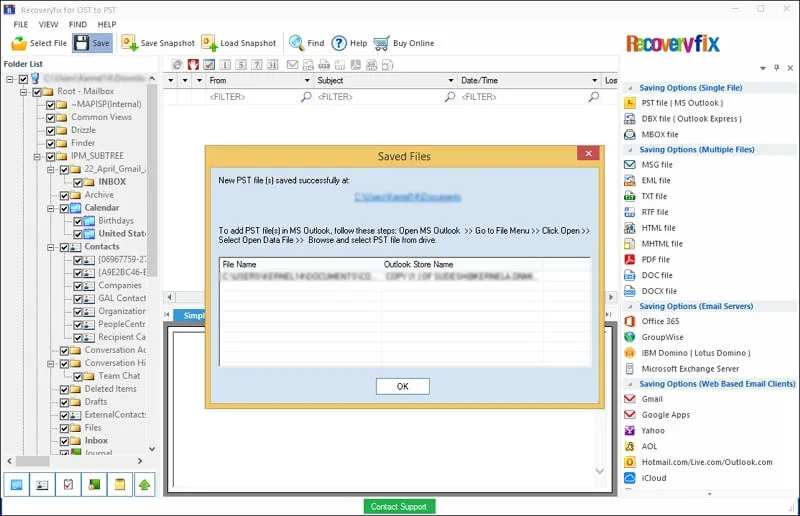
Task: Click the Contact Support button
Action: (399, 506)
